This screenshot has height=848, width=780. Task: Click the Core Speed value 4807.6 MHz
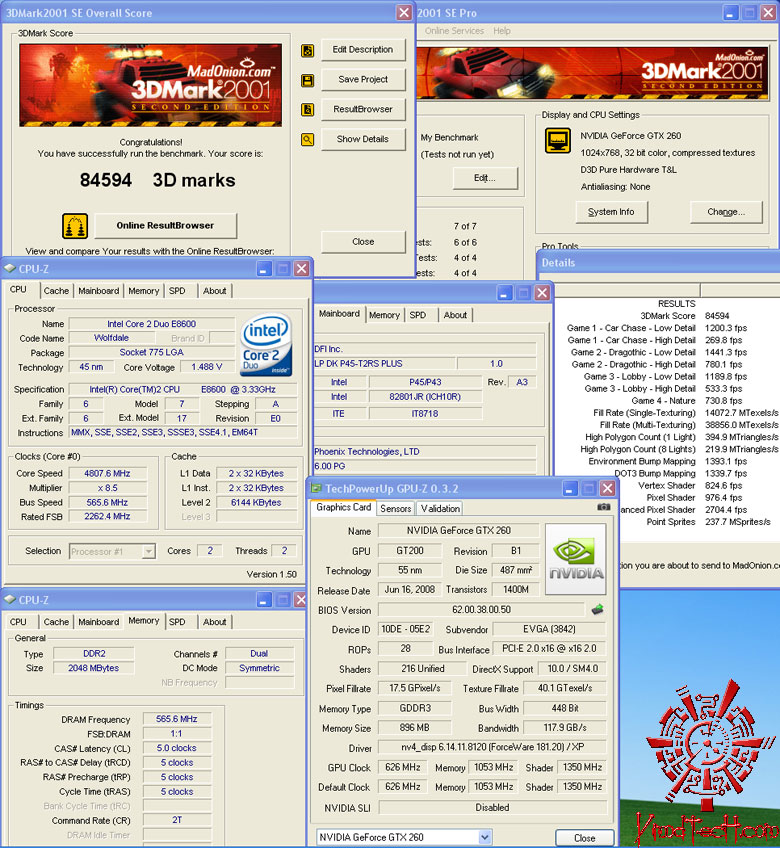[107, 473]
